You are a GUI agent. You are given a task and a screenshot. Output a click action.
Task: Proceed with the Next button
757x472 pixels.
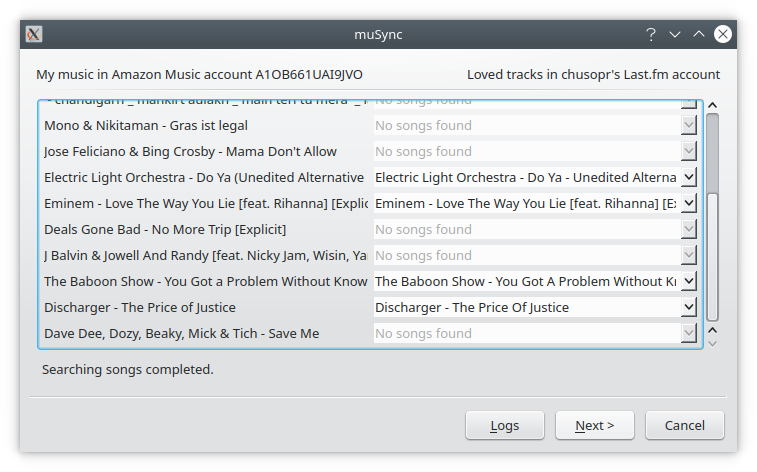595,425
